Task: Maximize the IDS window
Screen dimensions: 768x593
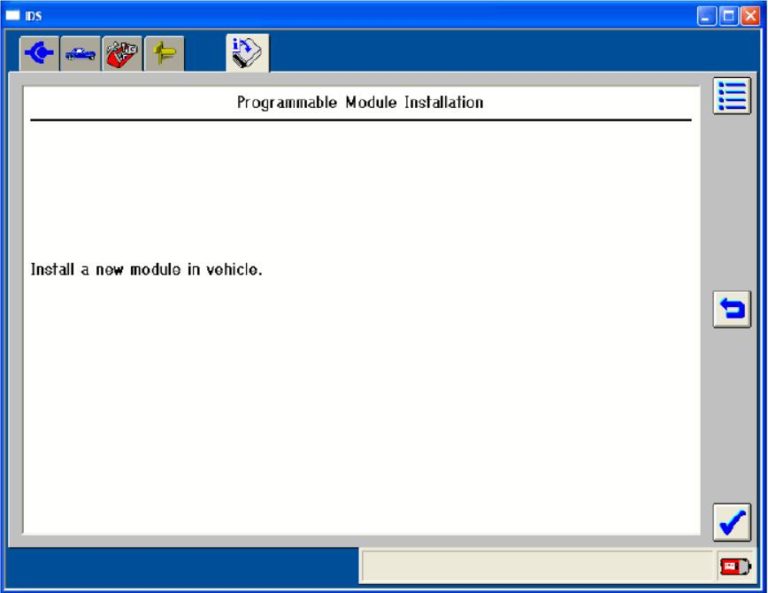Action: click(728, 16)
